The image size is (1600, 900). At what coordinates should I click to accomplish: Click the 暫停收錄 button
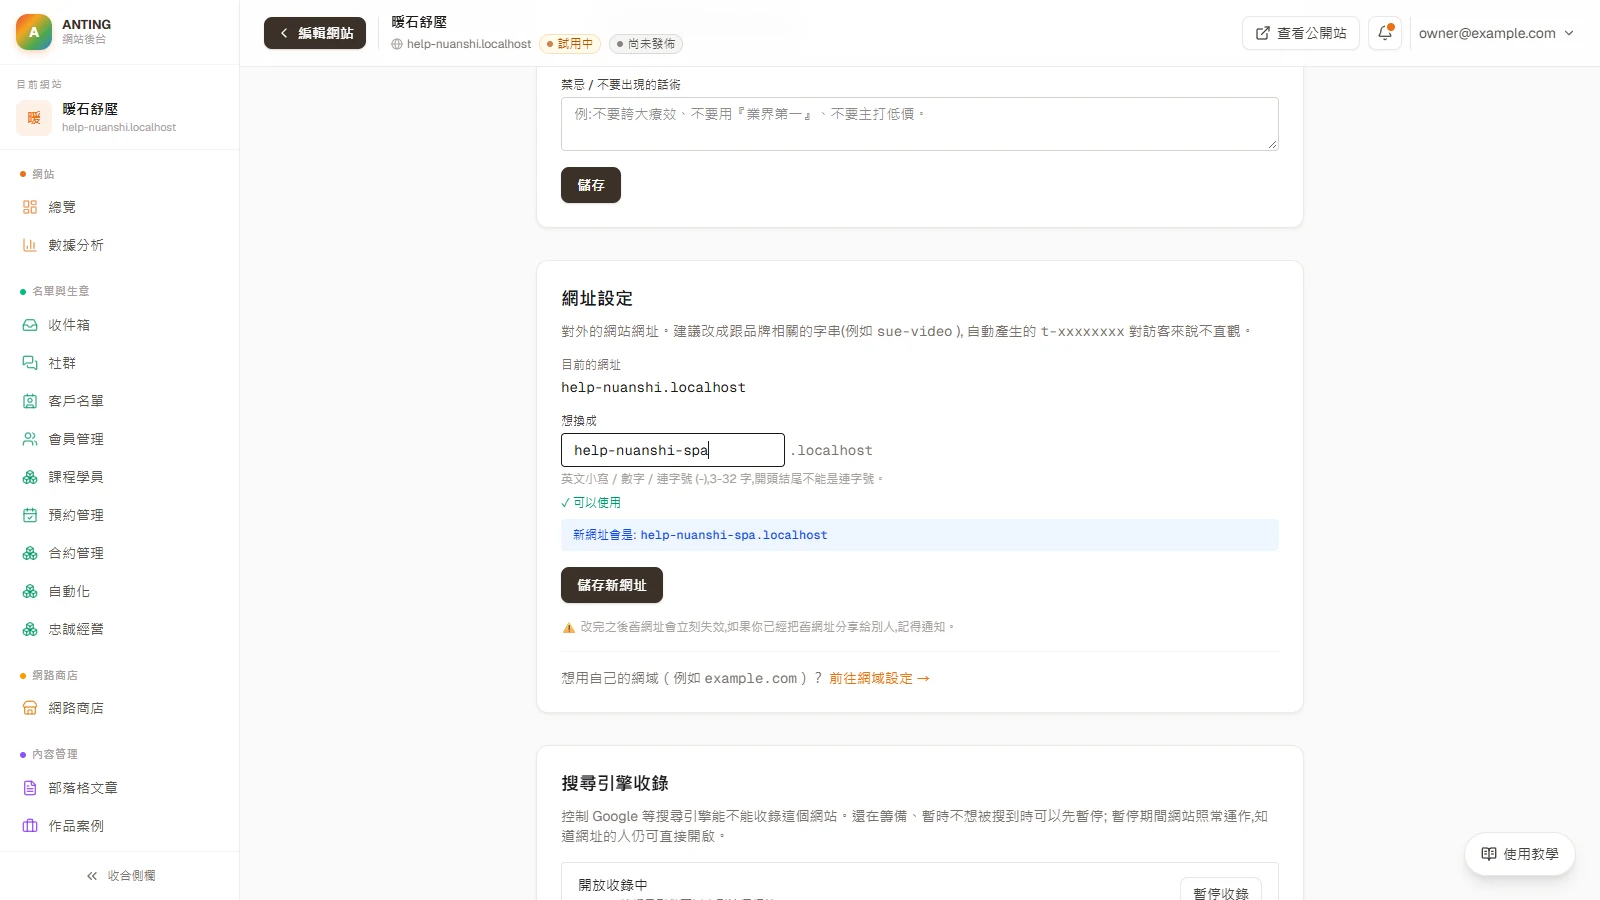[1221, 893]
